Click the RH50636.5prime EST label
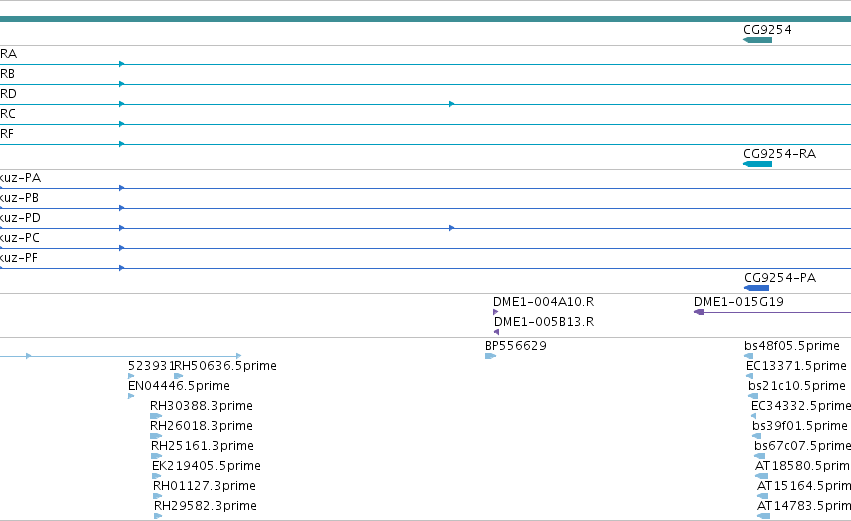This screenshot has width=851, height=521. [225, 366]
